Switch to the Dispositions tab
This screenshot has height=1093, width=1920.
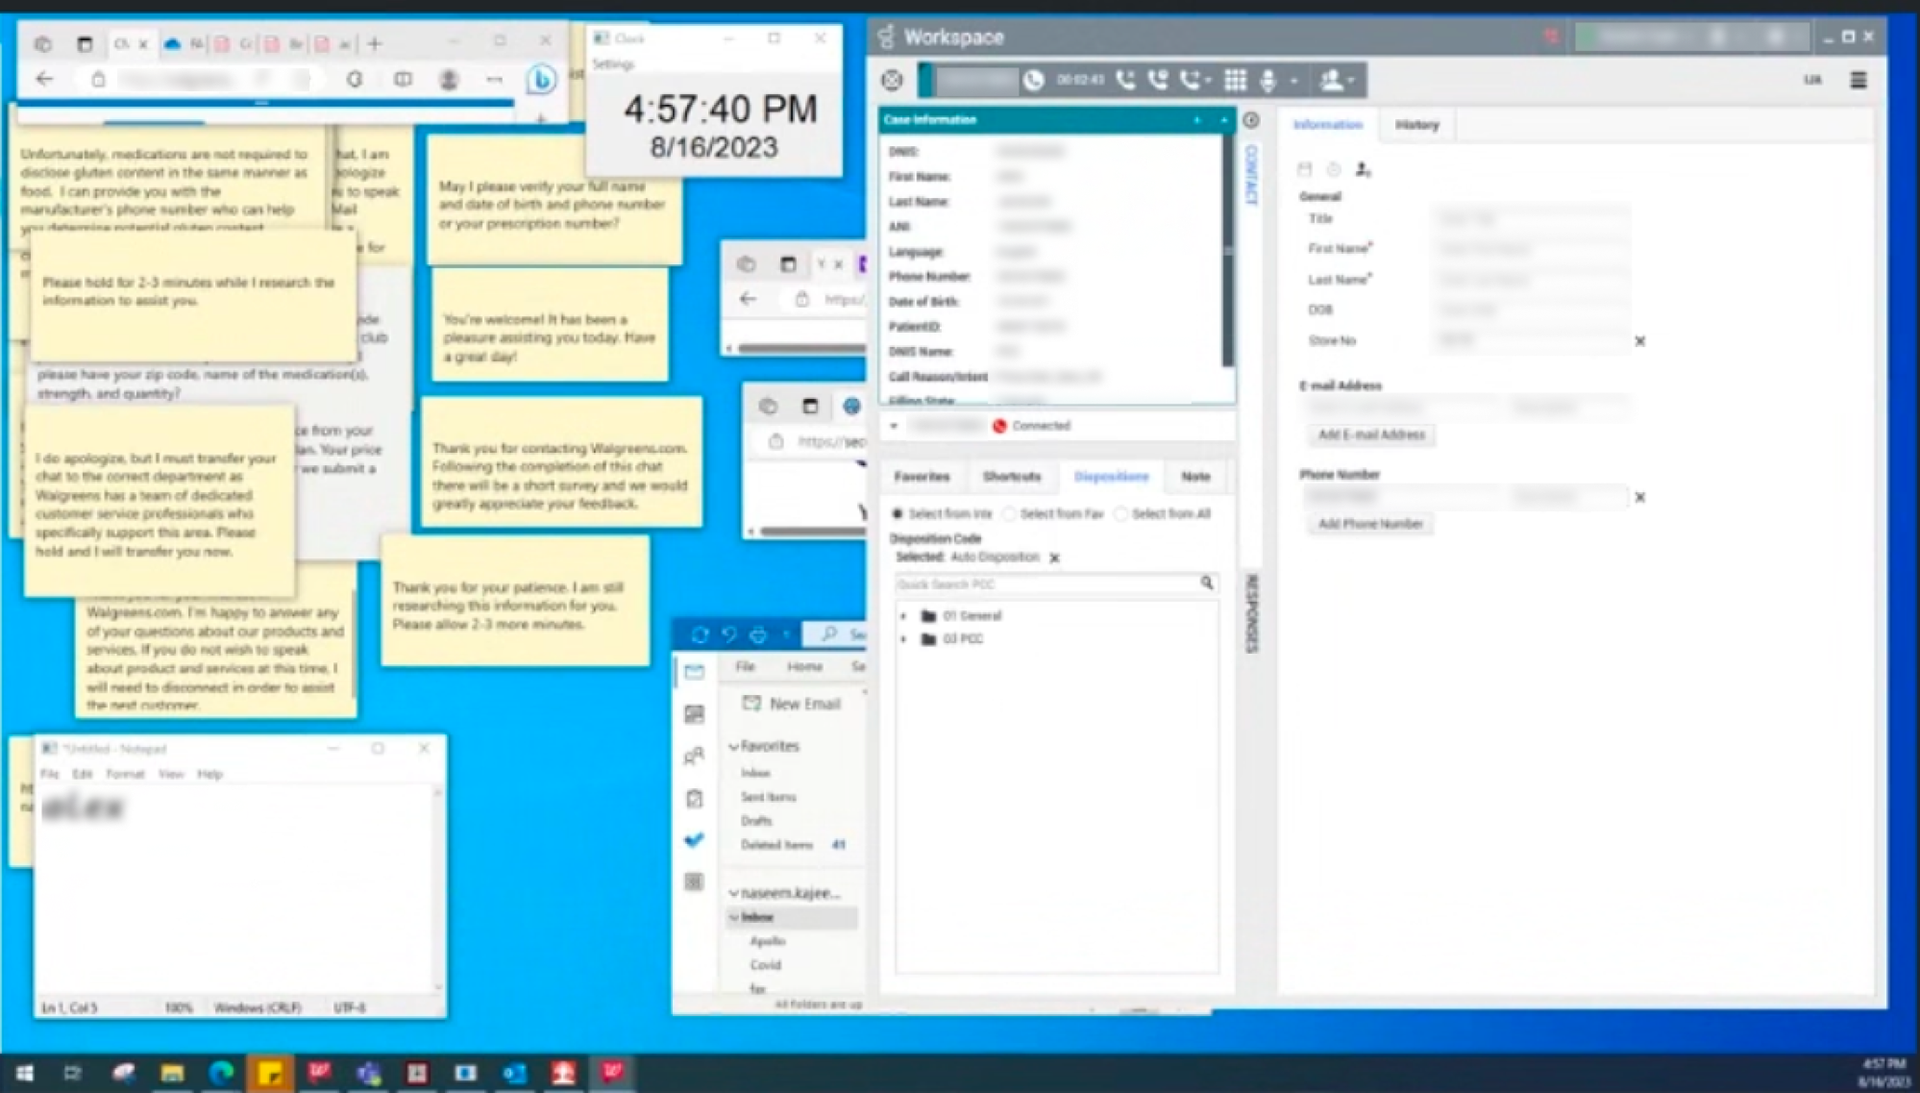pos(1111,477)
